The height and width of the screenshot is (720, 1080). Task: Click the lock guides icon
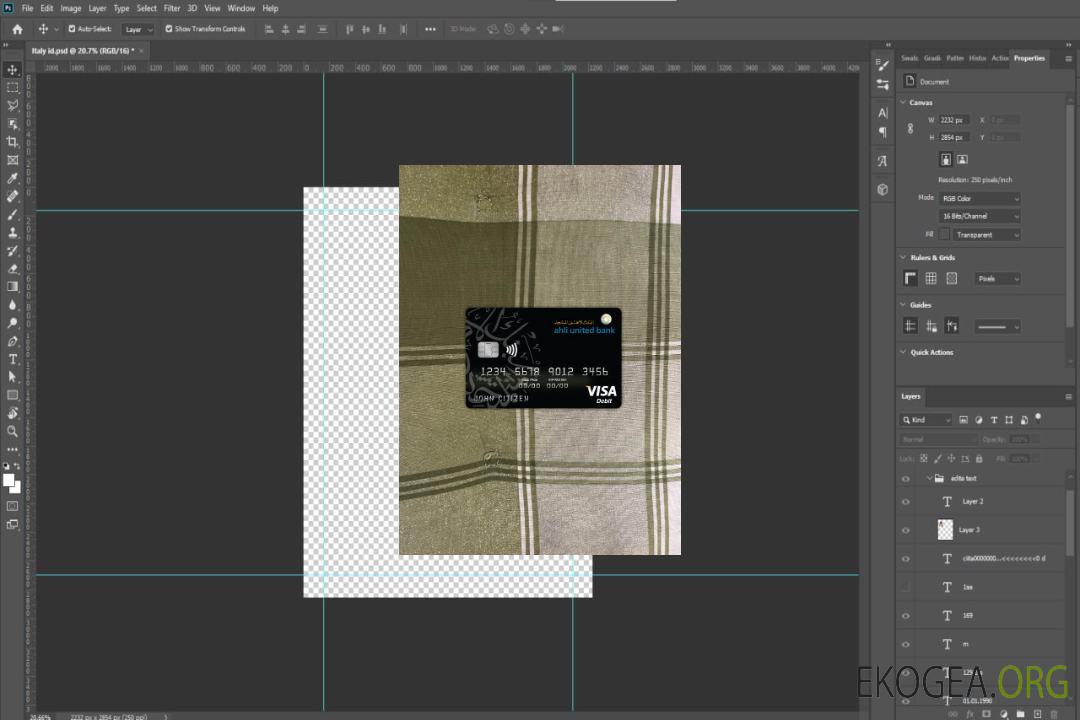pos(931,326)
